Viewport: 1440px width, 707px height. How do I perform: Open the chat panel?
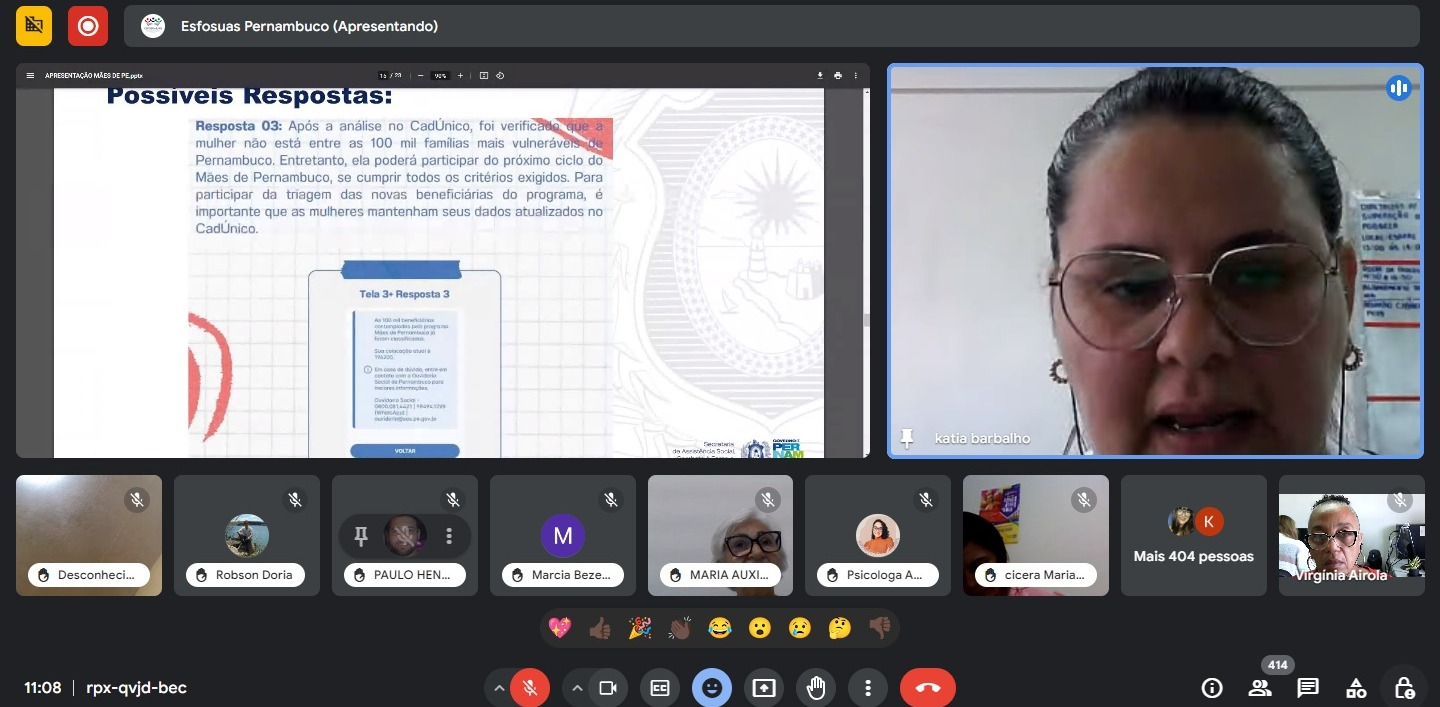[1308, 688]
